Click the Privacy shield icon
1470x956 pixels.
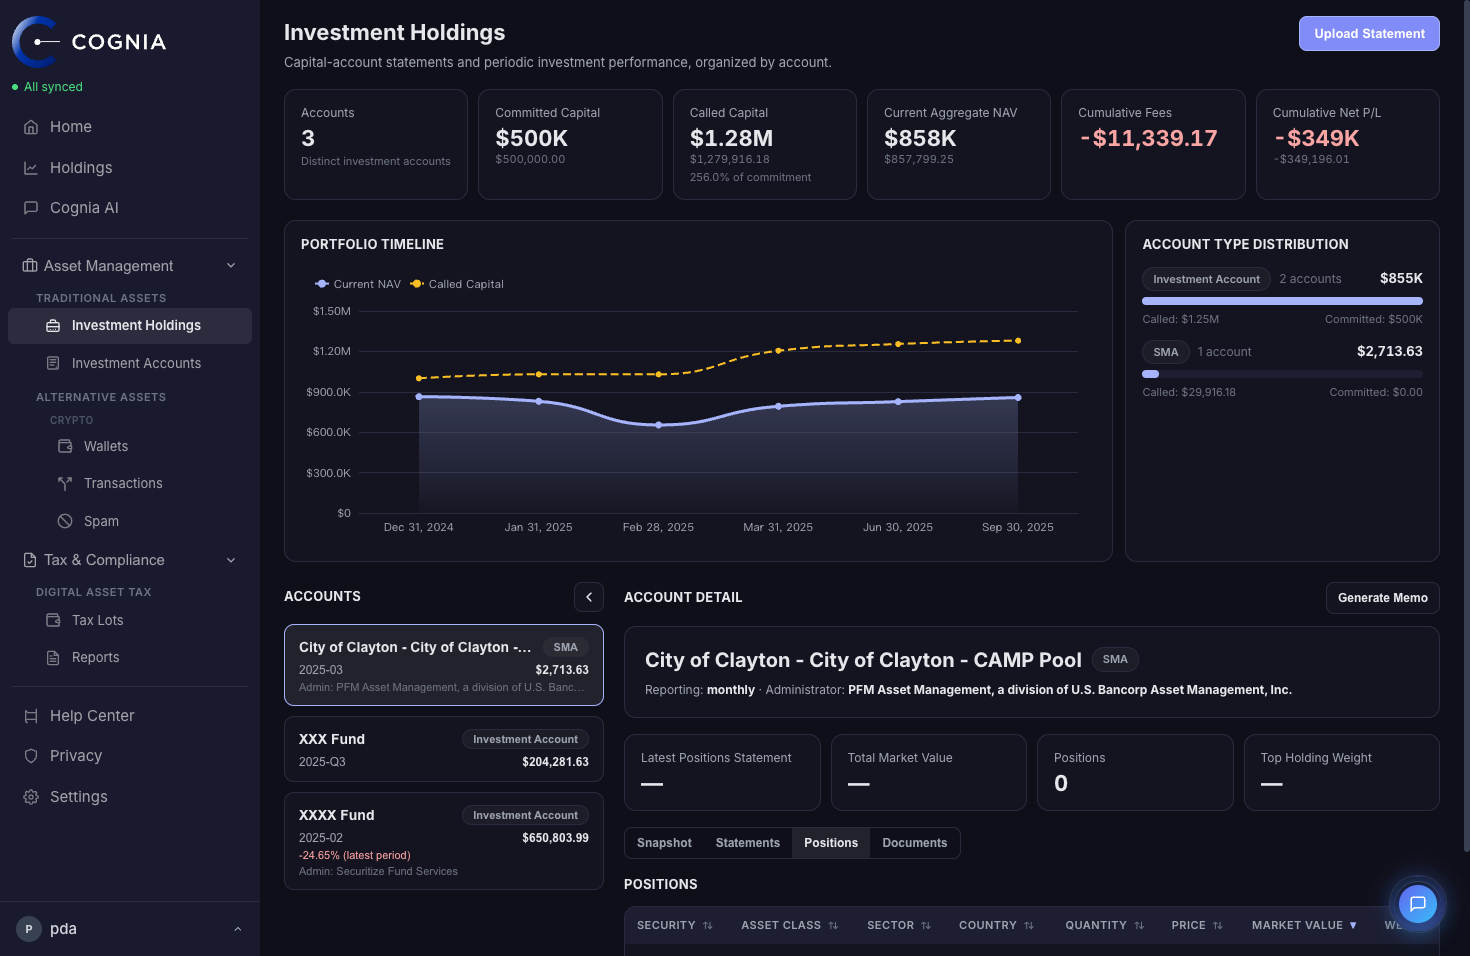tap(31, 756)
